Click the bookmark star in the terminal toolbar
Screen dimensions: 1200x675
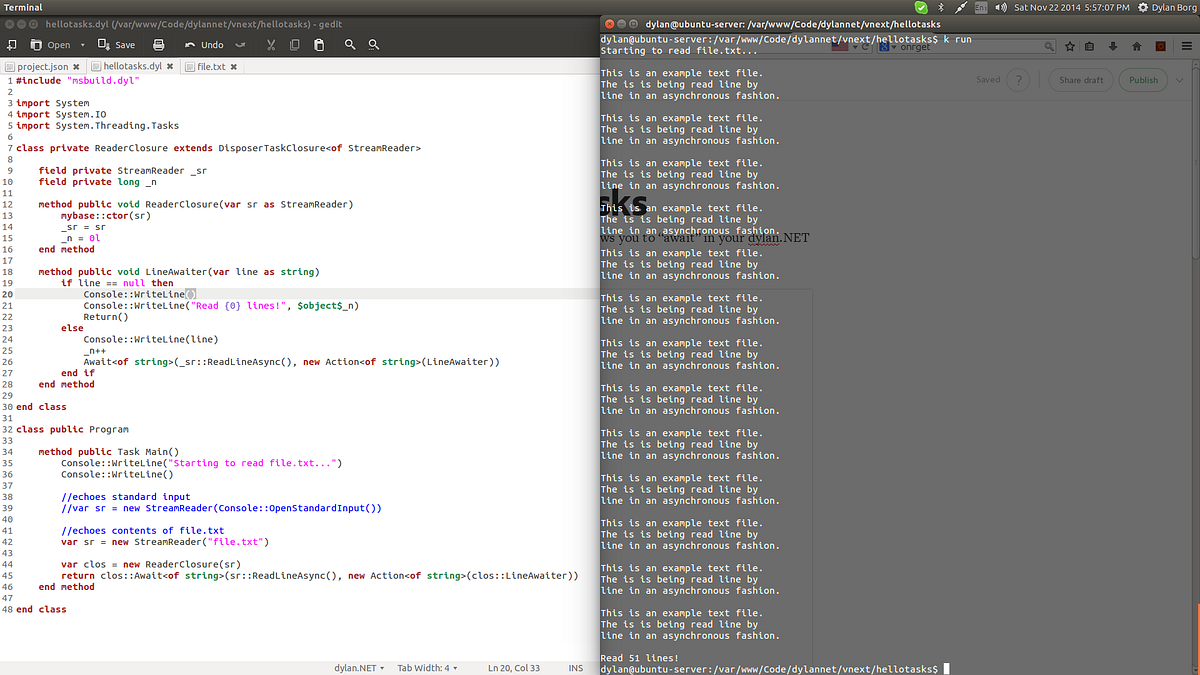coord(1070,46)
